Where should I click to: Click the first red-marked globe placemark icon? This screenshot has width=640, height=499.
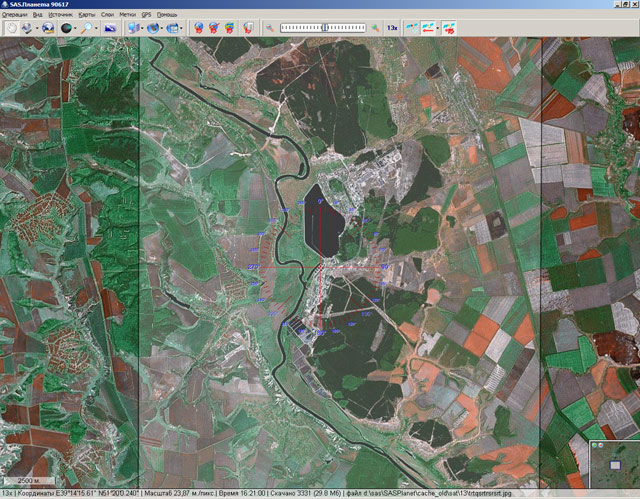199,29
